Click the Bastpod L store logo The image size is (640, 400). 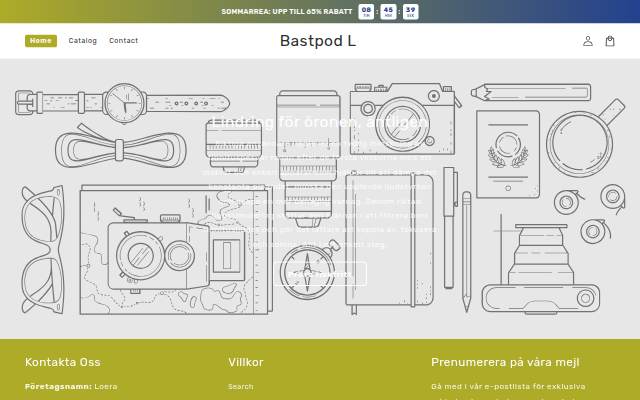pos(318,41)
